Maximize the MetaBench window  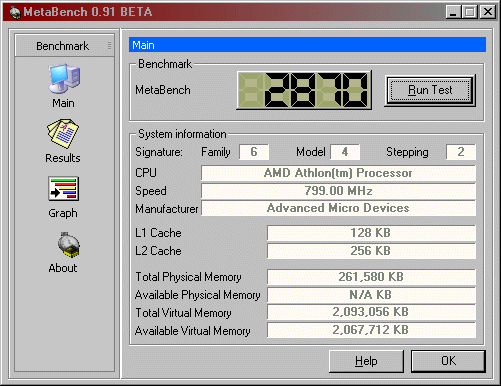coord(470,12)
